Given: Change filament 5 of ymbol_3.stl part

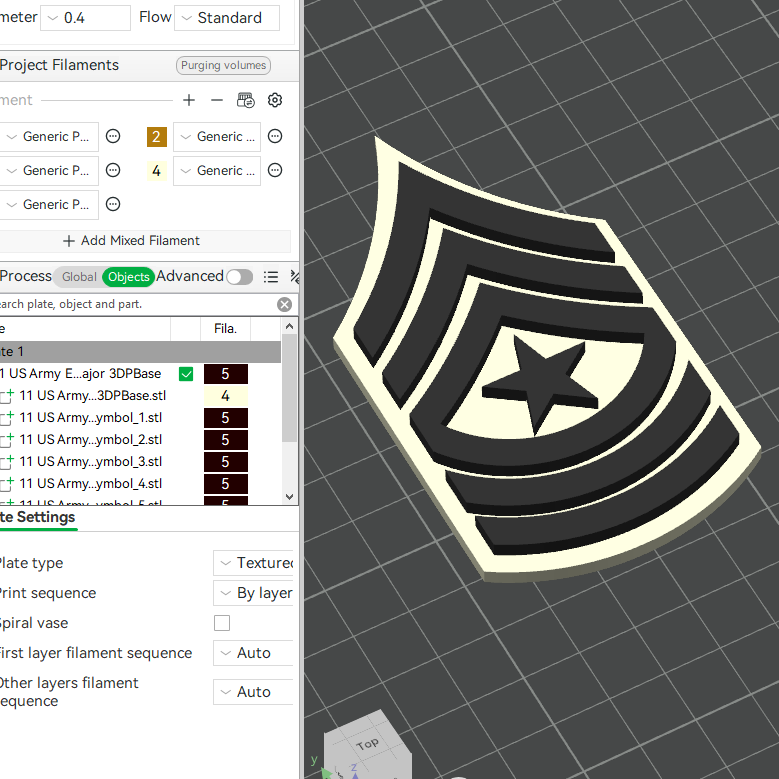Looking at the screenshot, I should pos(226,462).
